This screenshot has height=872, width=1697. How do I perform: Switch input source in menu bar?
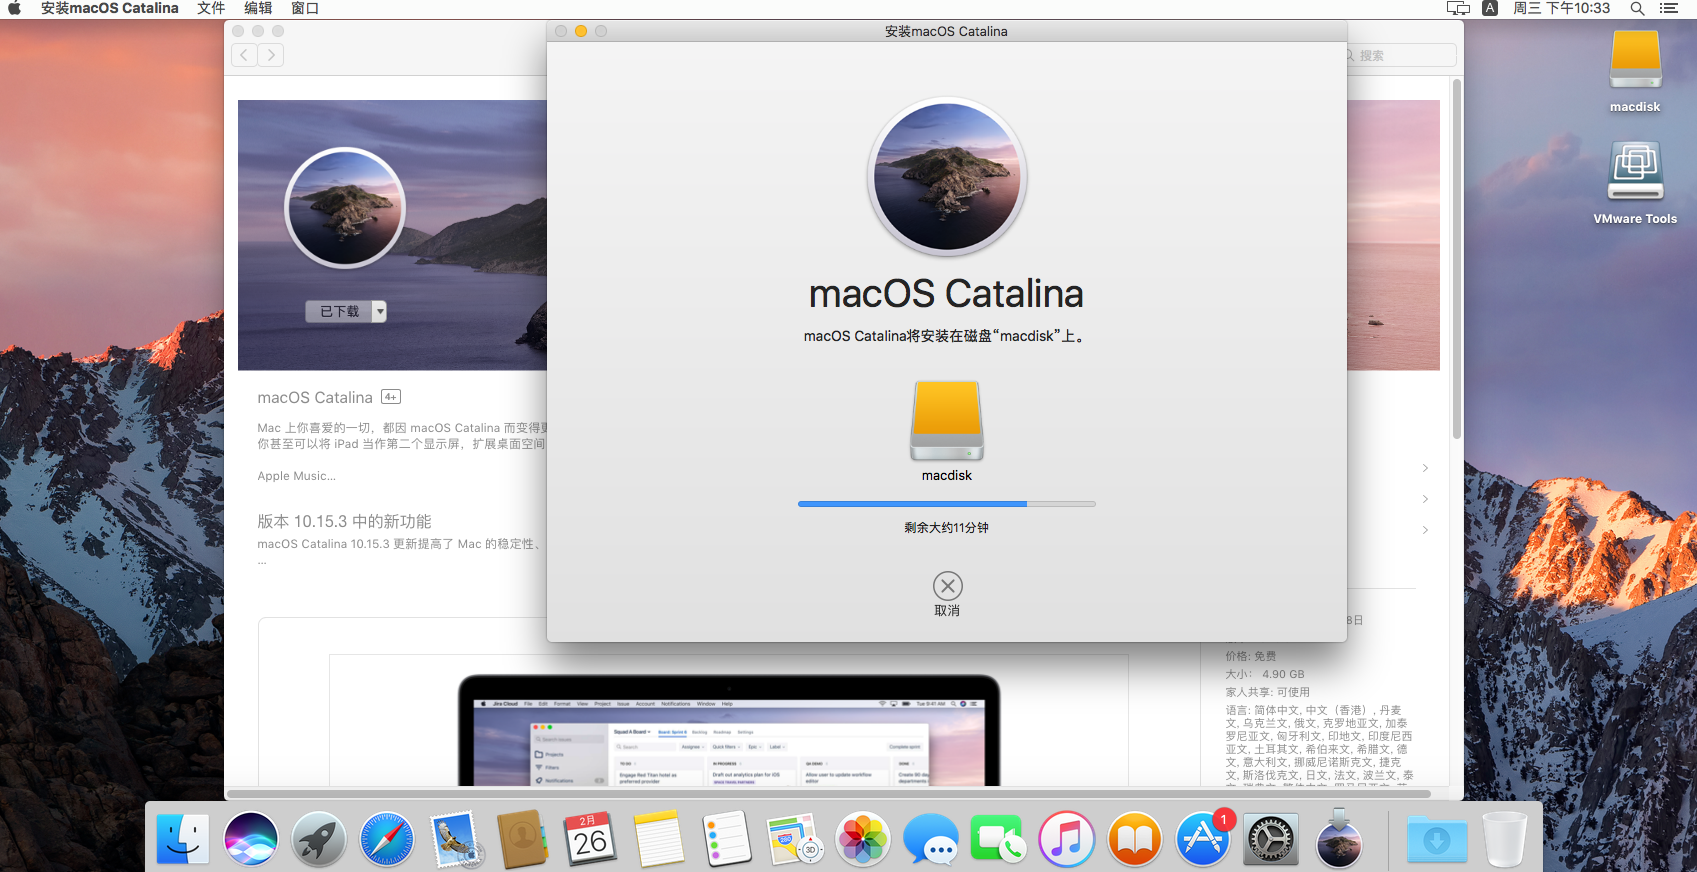click(x=1490, y=8)
